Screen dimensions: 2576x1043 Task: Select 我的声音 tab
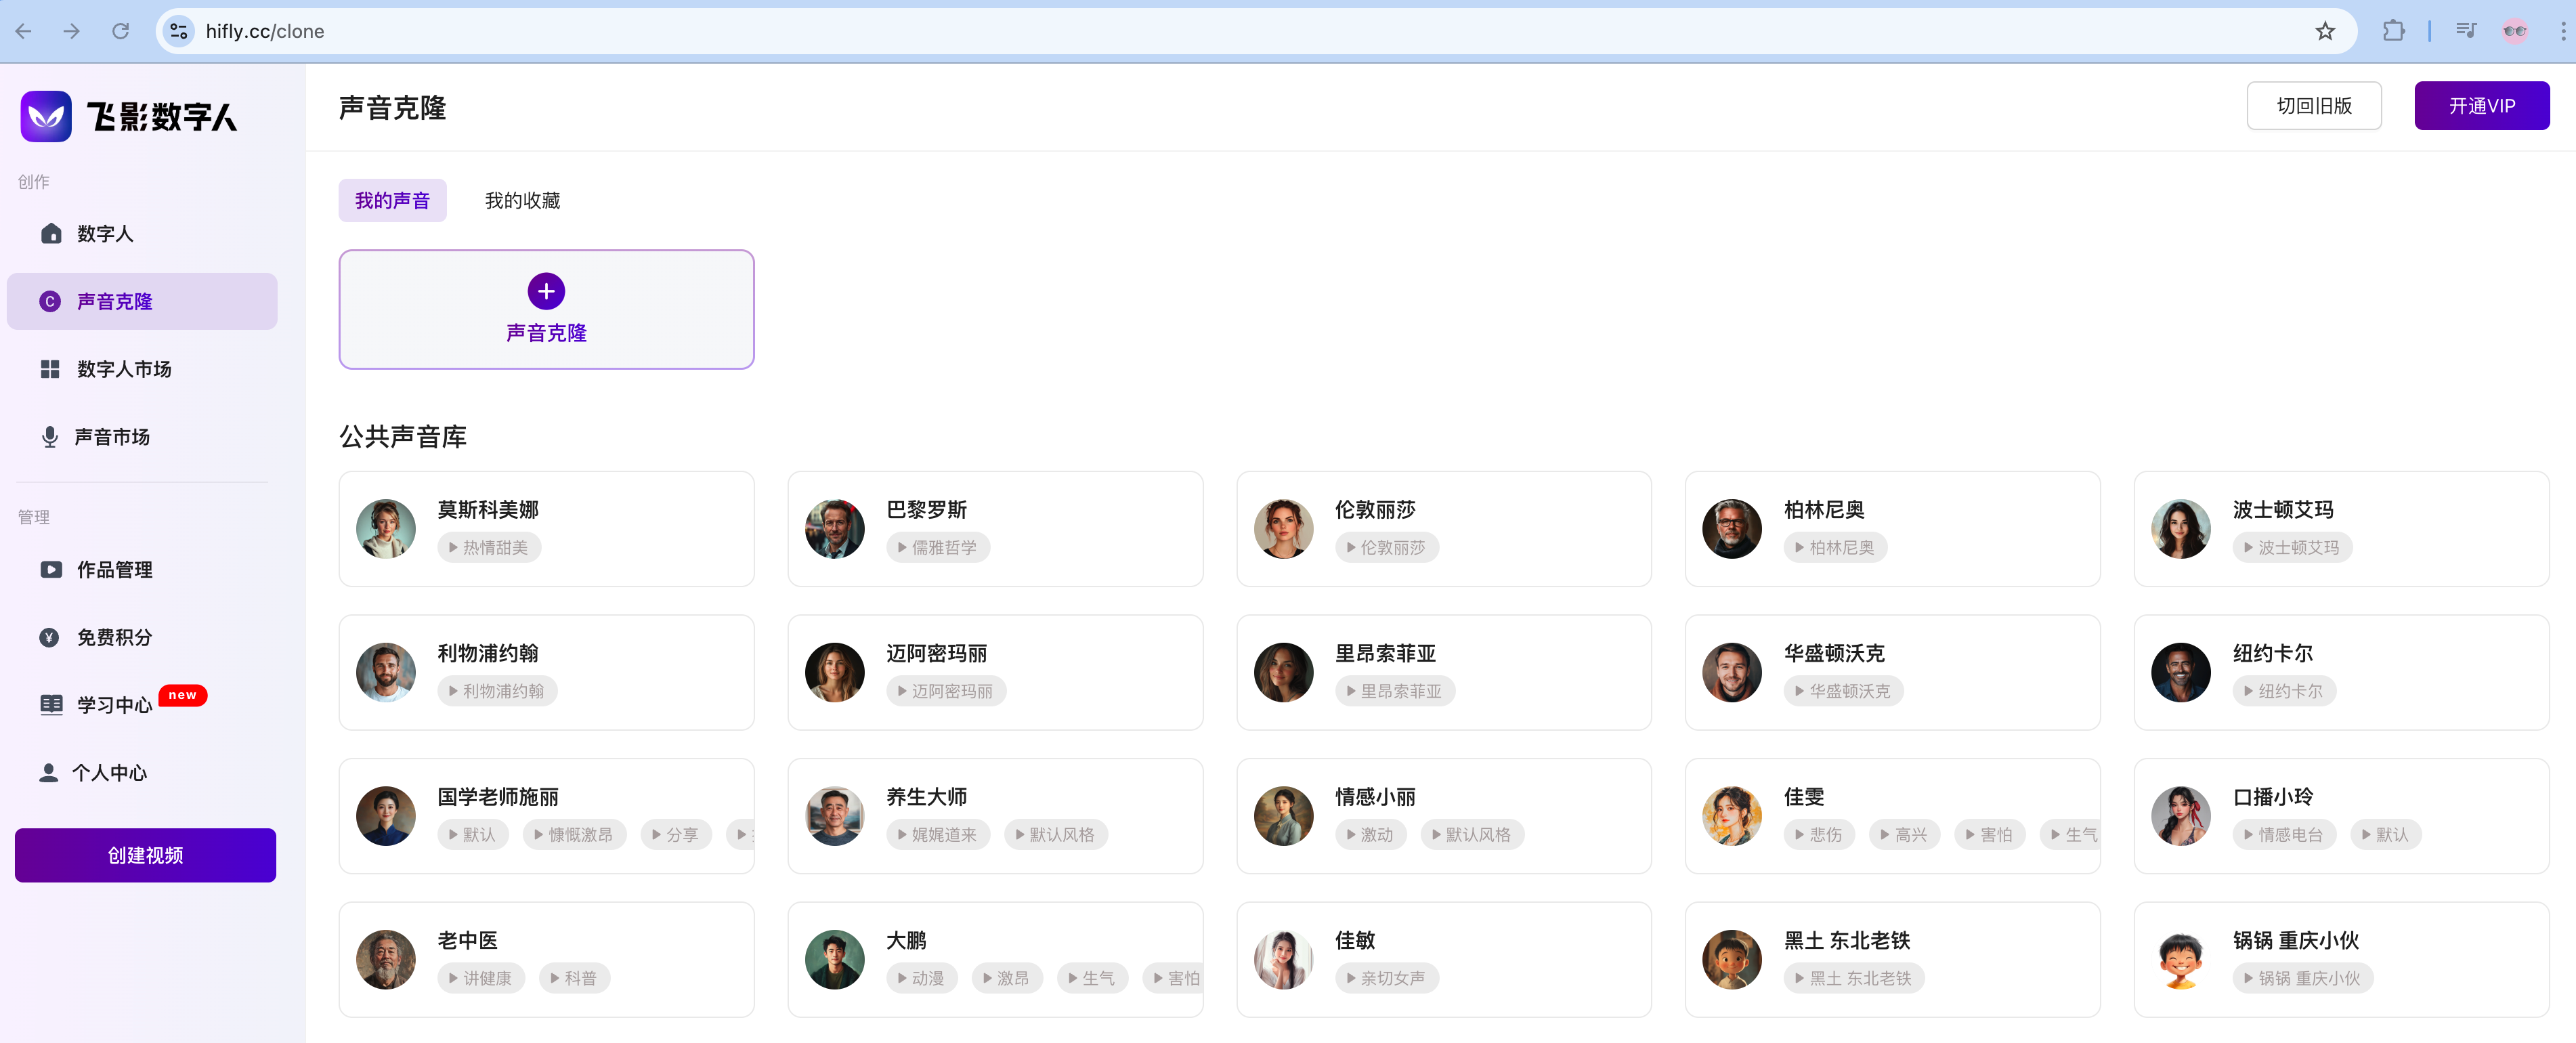coord(392,200)
